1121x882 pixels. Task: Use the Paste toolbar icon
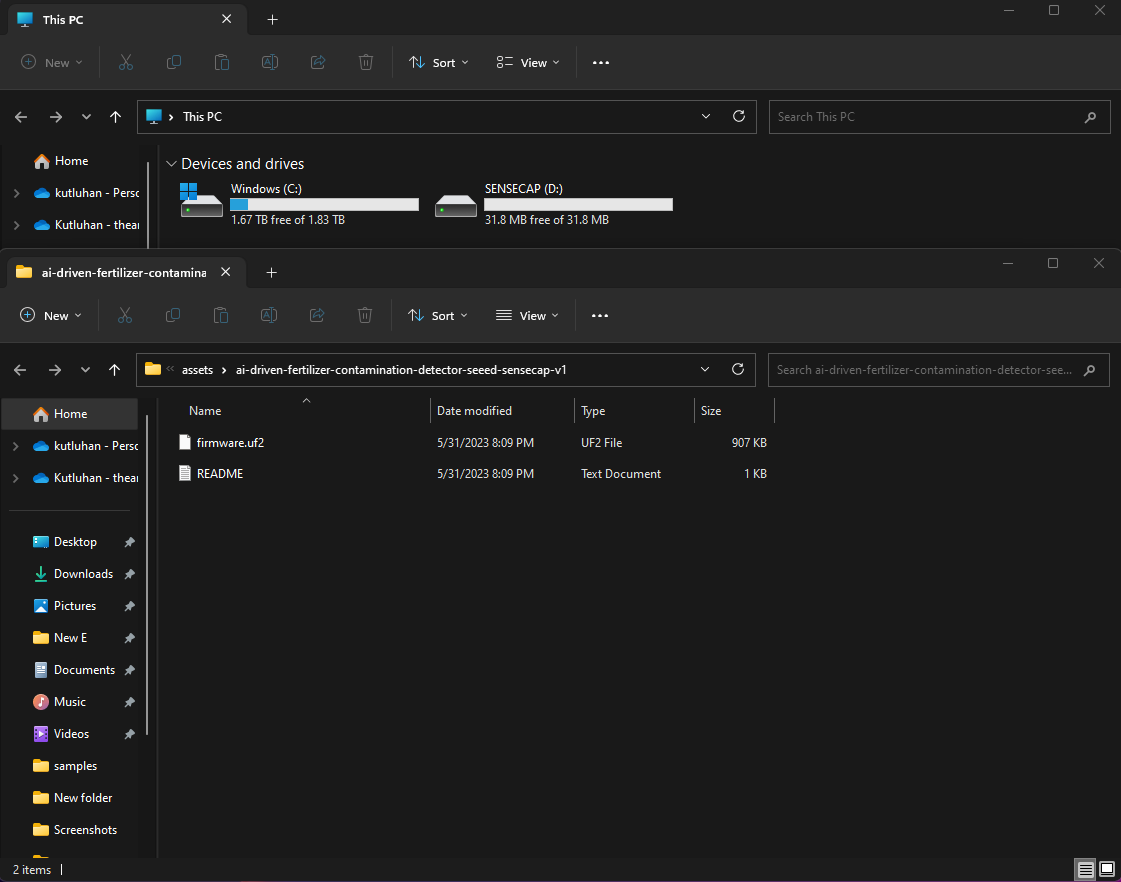[220, 315]
